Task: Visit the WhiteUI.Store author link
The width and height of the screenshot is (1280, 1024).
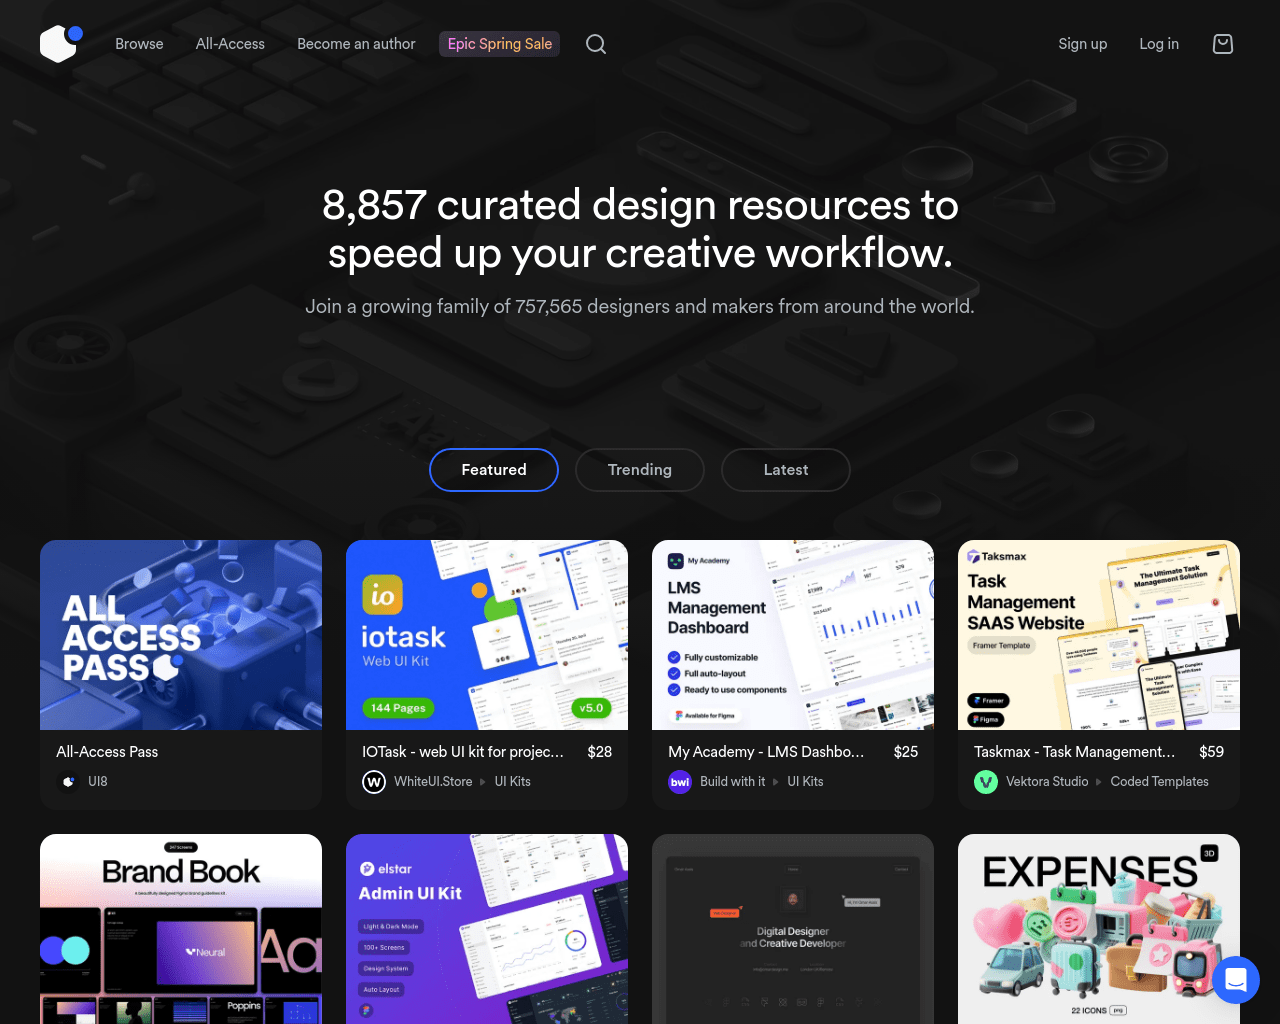Action: (x=433, y=782)
